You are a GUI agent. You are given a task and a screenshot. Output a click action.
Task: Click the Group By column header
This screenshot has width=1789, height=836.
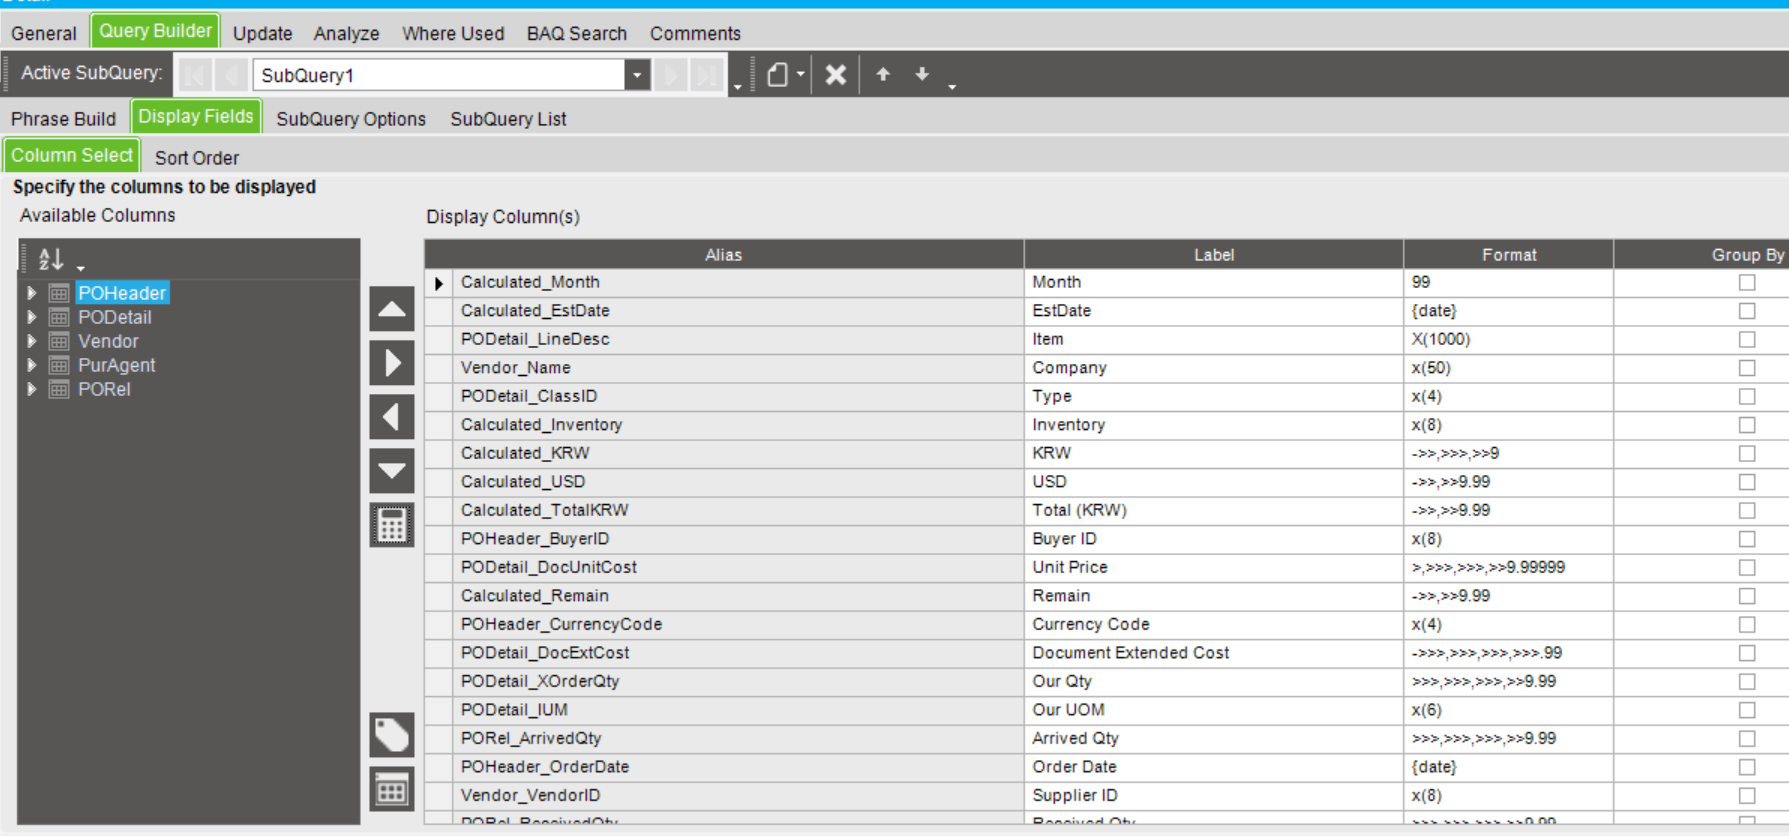tap(1748, 255)
